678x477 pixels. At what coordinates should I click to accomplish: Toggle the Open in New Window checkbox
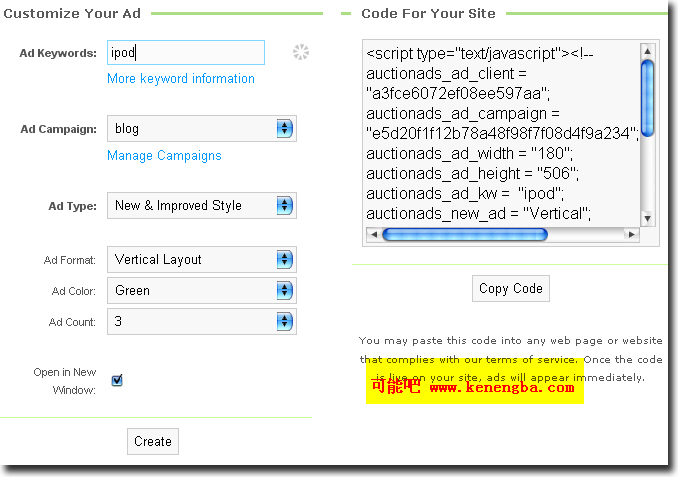[x=117, y=380]
